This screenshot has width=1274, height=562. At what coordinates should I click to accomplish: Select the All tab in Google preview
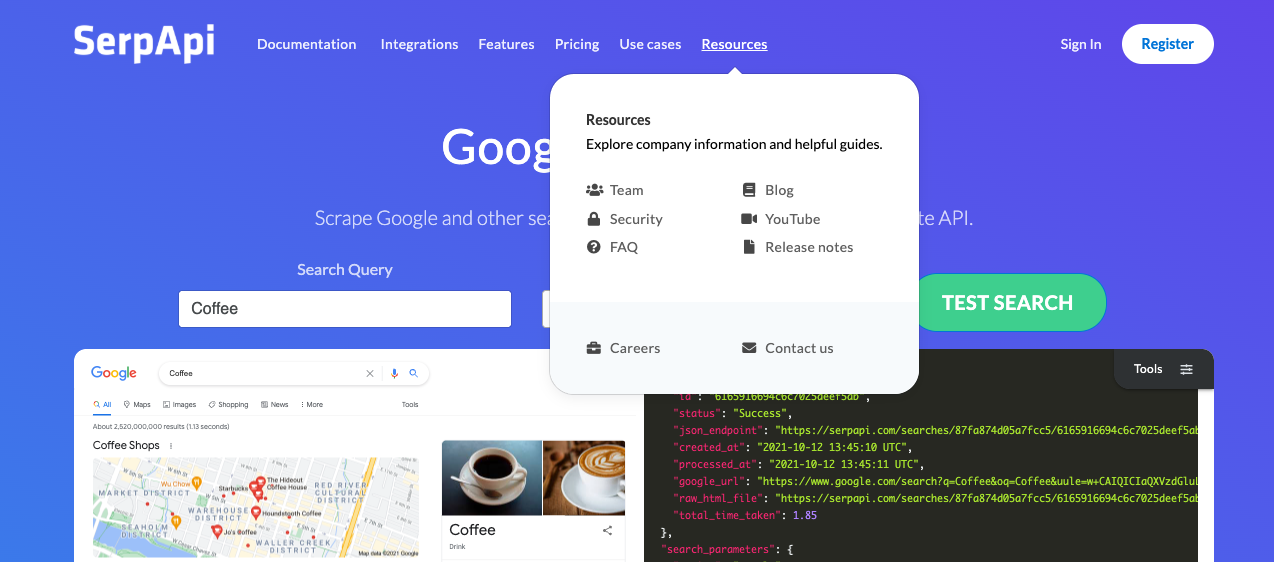pyautogui.click(x=102, y=405)
